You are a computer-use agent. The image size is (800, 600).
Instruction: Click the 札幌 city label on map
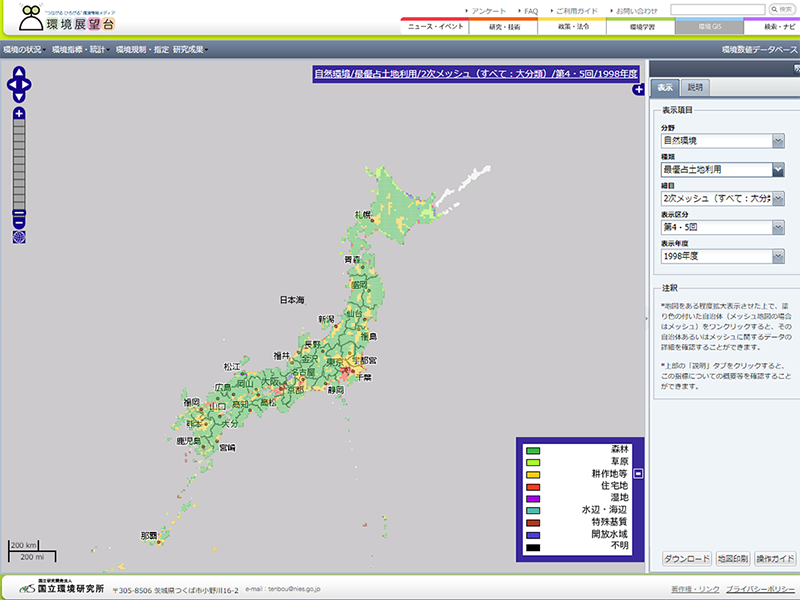(363, 215)
